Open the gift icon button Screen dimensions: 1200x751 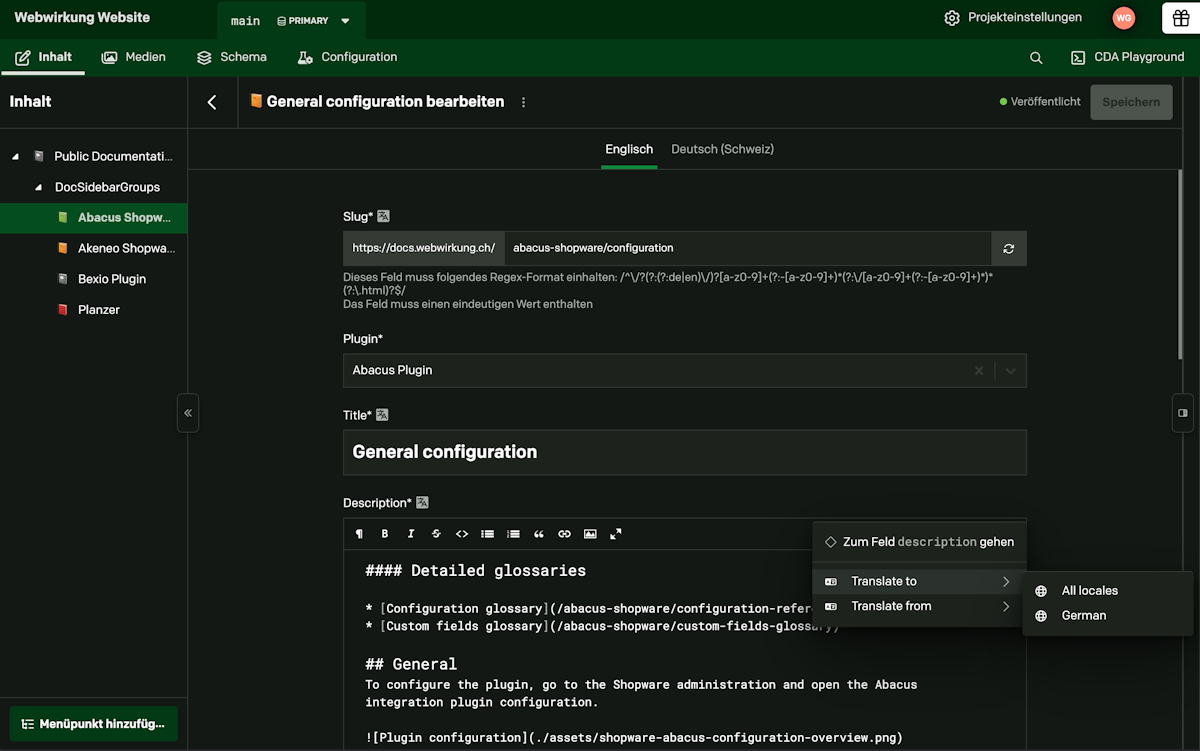click(x=1181, y=18)
